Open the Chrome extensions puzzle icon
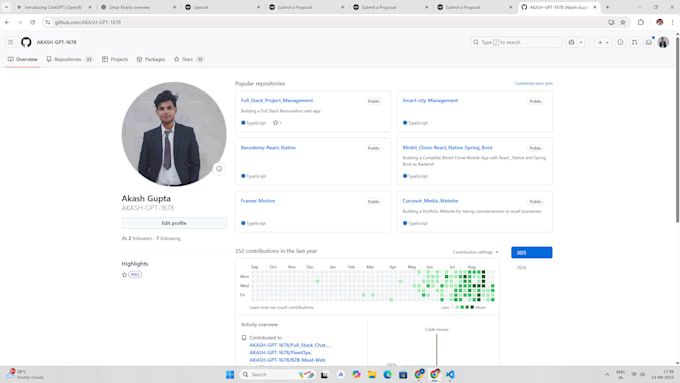 pyautogui.click(x=641, y=22)
